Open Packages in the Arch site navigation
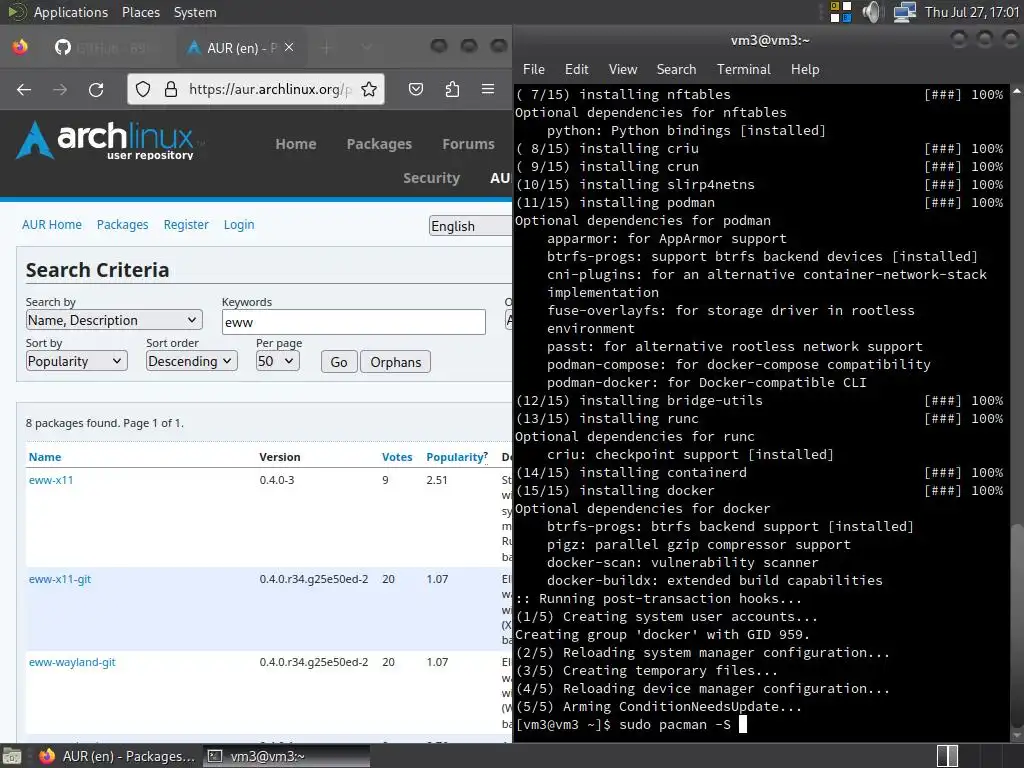 click(x=379, y=144)
